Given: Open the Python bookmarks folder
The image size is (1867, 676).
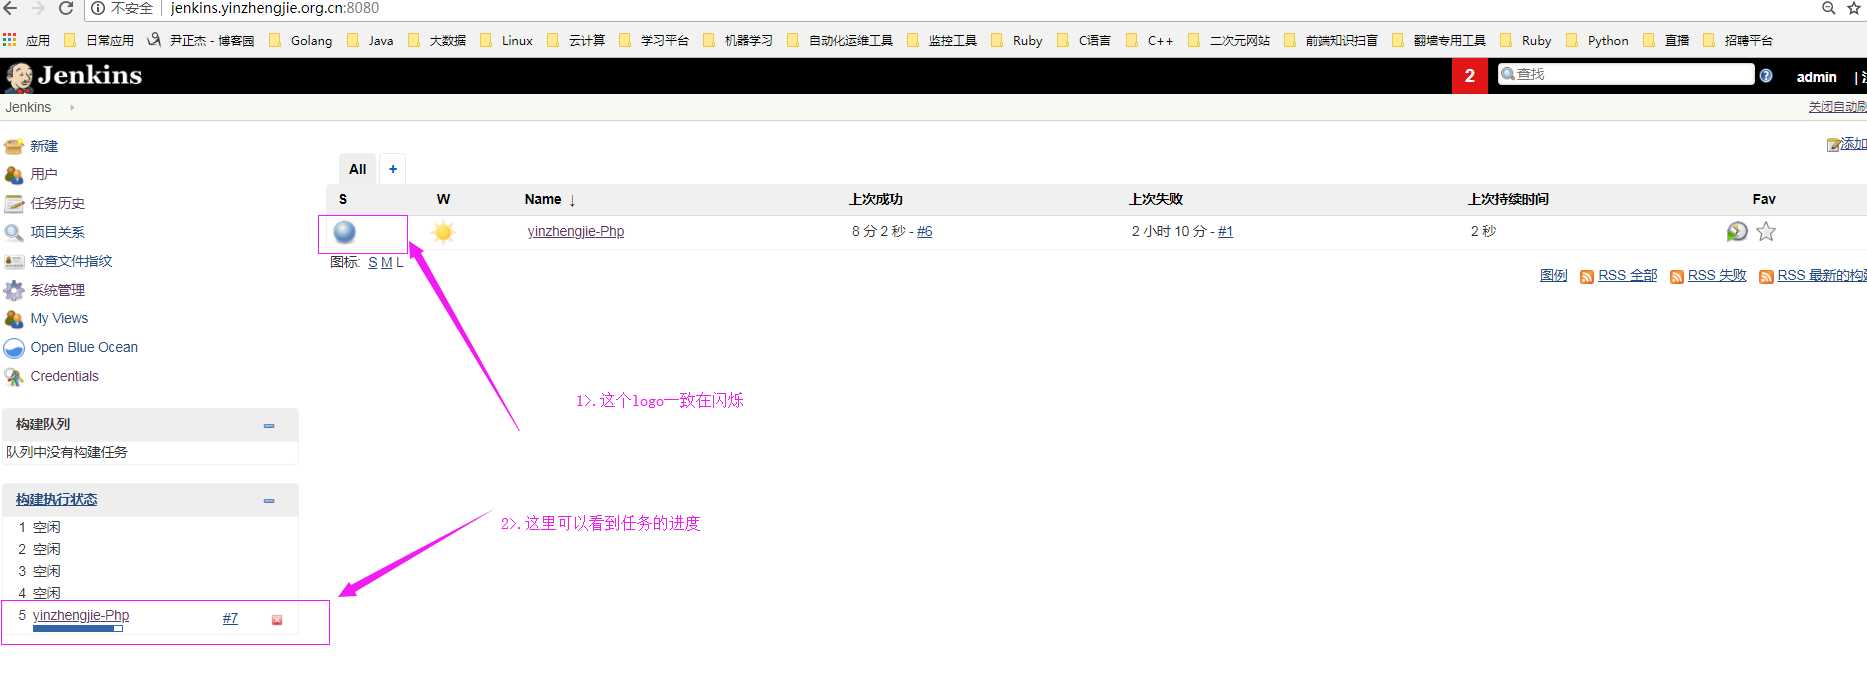Looking at the screenshot, I should point(1597,41).
